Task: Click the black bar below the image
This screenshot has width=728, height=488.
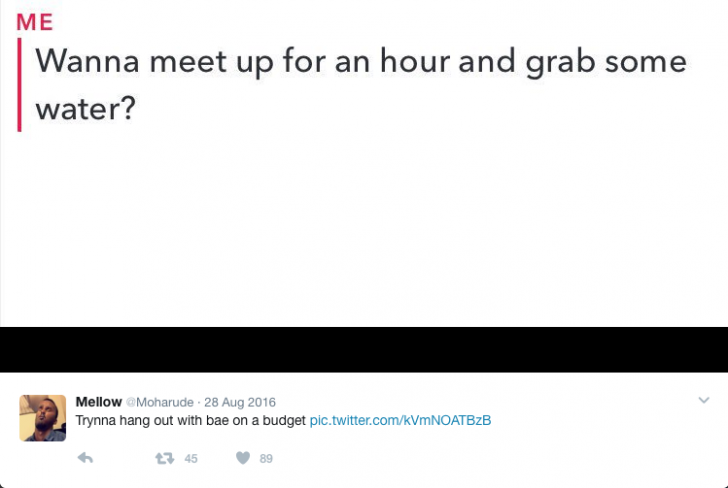Action: point(364,349)
